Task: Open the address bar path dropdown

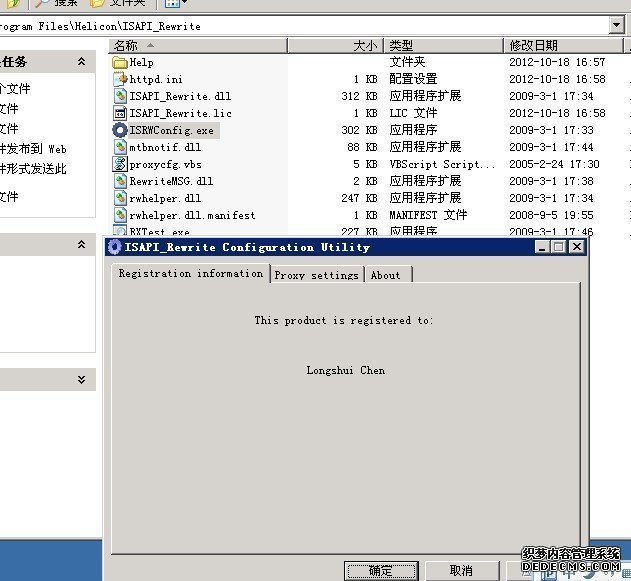Action: [616, 25]
